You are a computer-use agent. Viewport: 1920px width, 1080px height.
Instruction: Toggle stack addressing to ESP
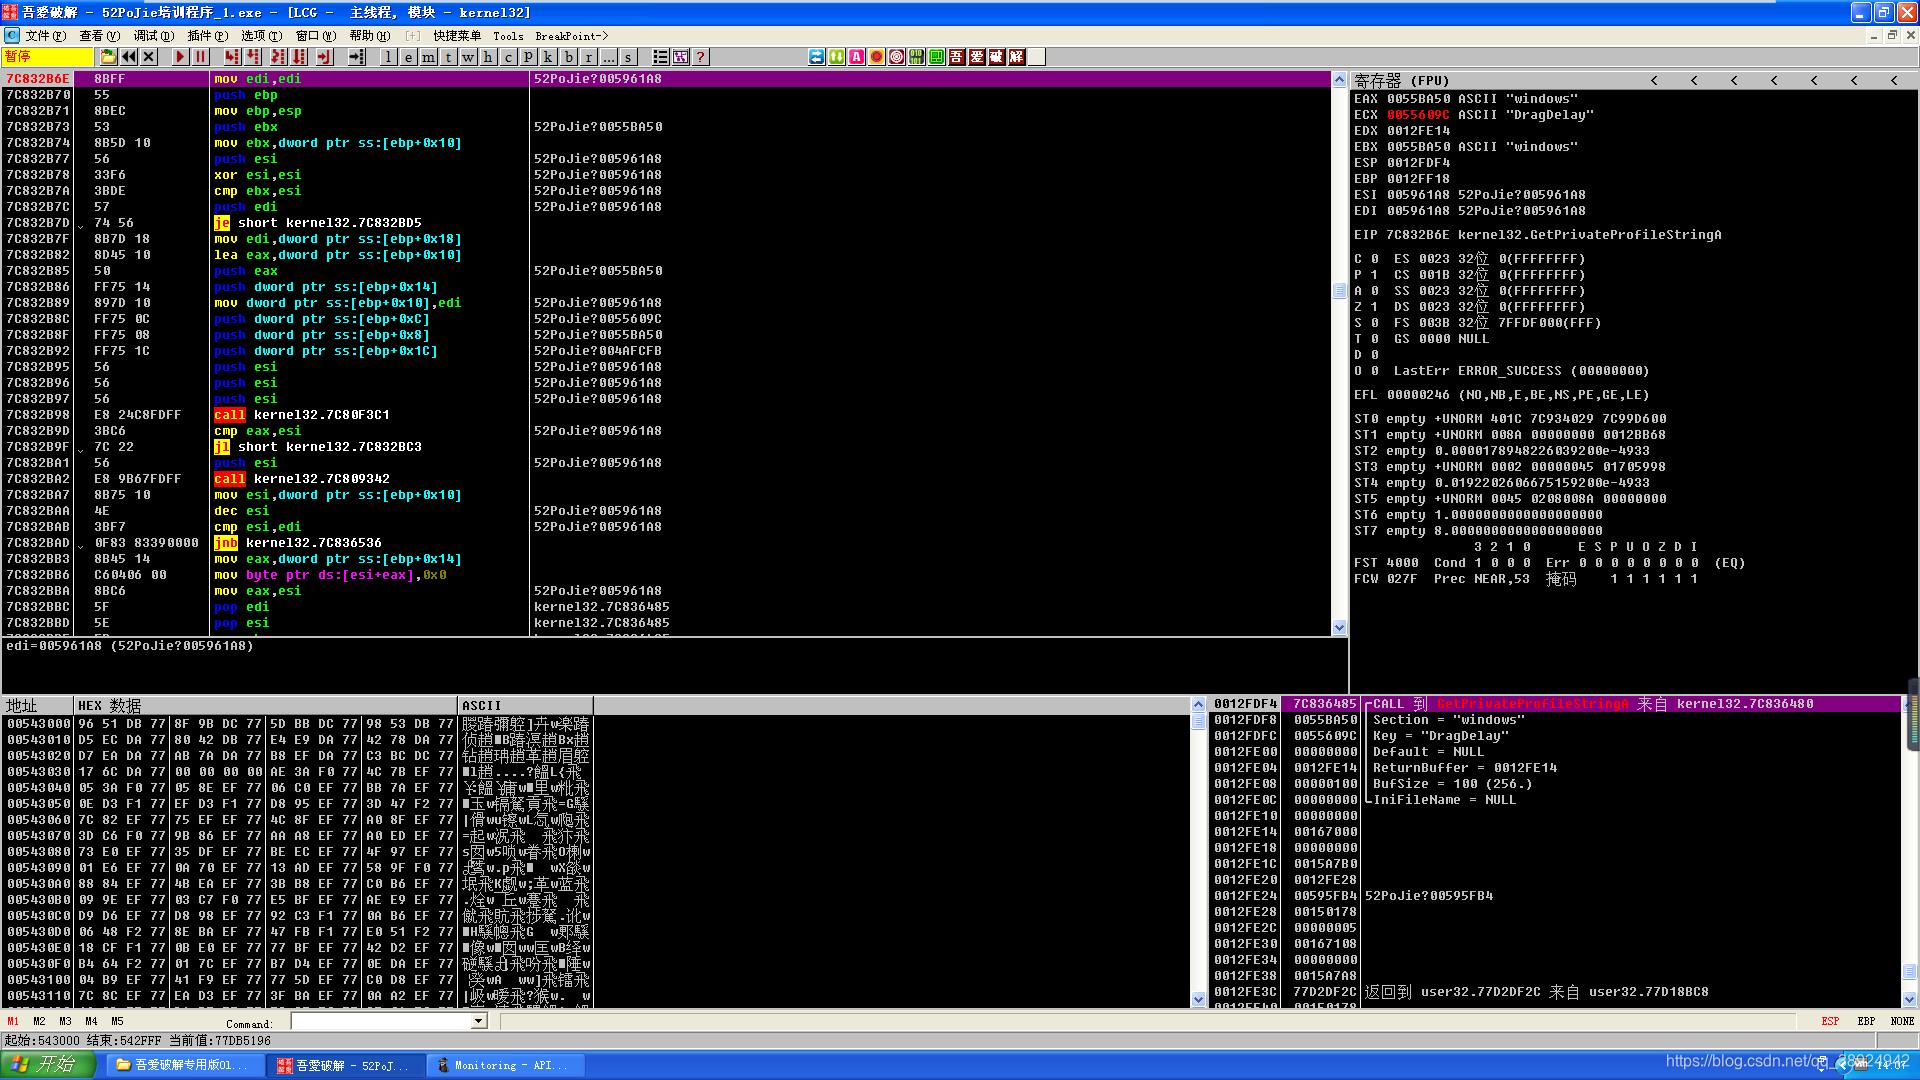pyautogui.click(x=1830, y=1021)
